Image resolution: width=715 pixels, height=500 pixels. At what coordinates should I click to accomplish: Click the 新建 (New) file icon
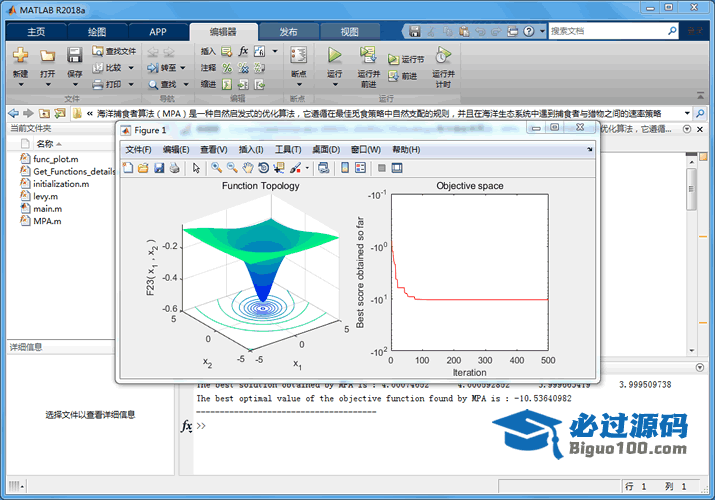(20, 56)
